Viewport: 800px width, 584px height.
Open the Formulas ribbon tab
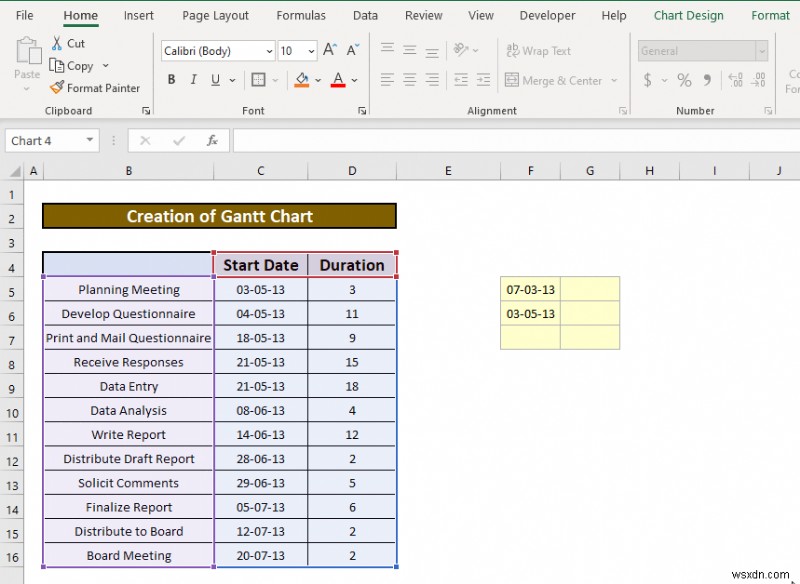301,15
